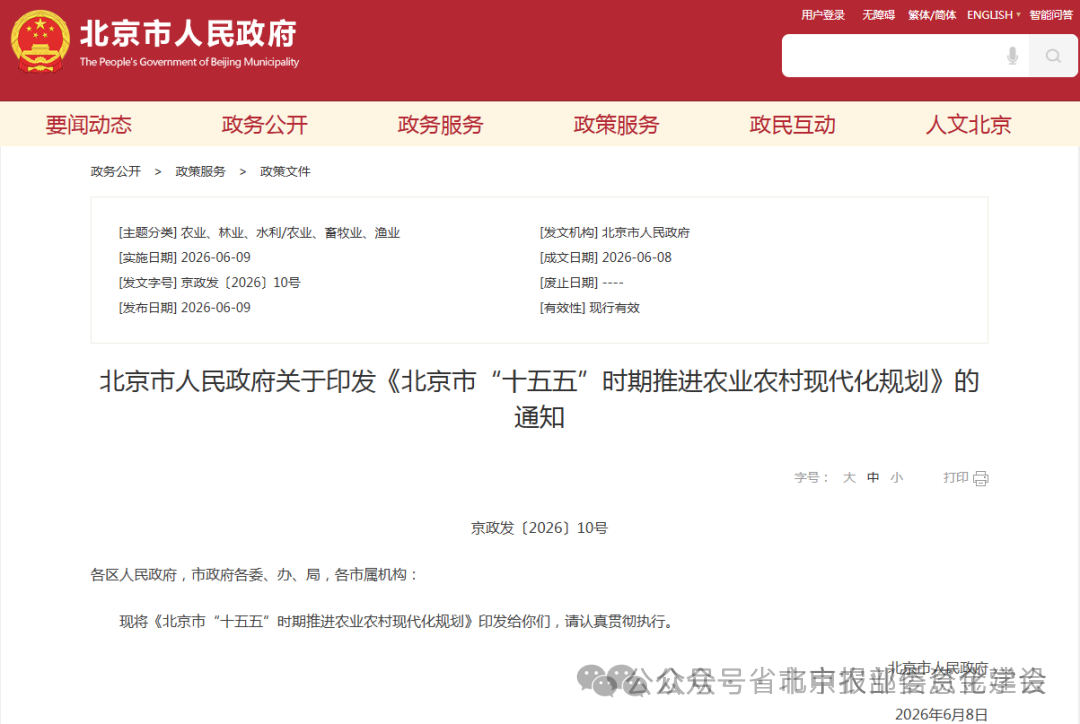Click the 发文字号 metadata row value

point(240,282)
